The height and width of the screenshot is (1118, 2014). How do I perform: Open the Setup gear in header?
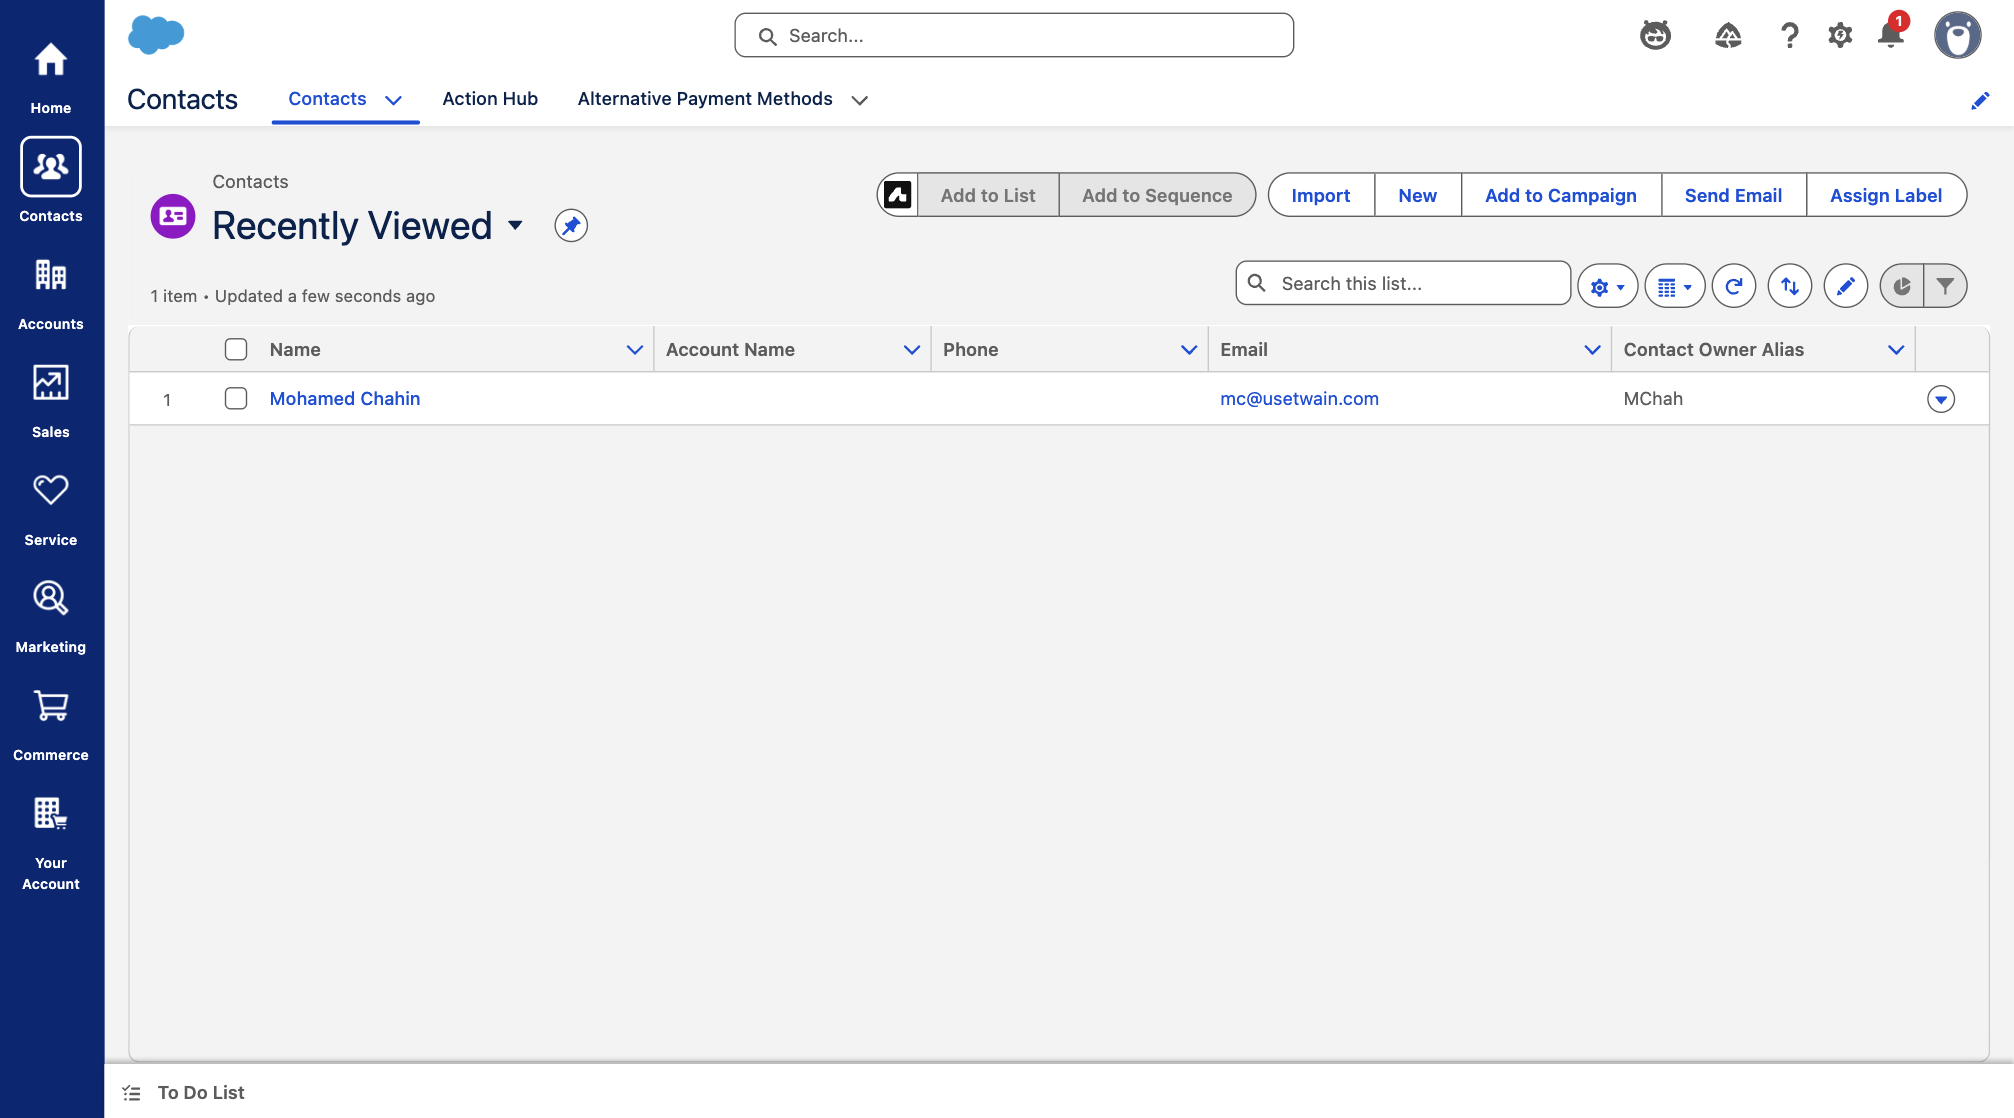1840,36
